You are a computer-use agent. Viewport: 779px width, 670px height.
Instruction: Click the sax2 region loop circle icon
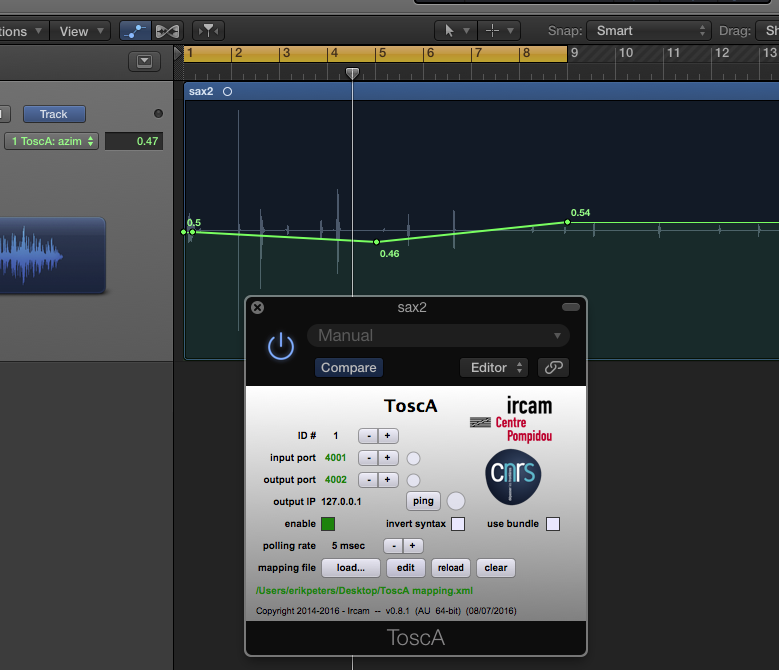click(227, 91)
